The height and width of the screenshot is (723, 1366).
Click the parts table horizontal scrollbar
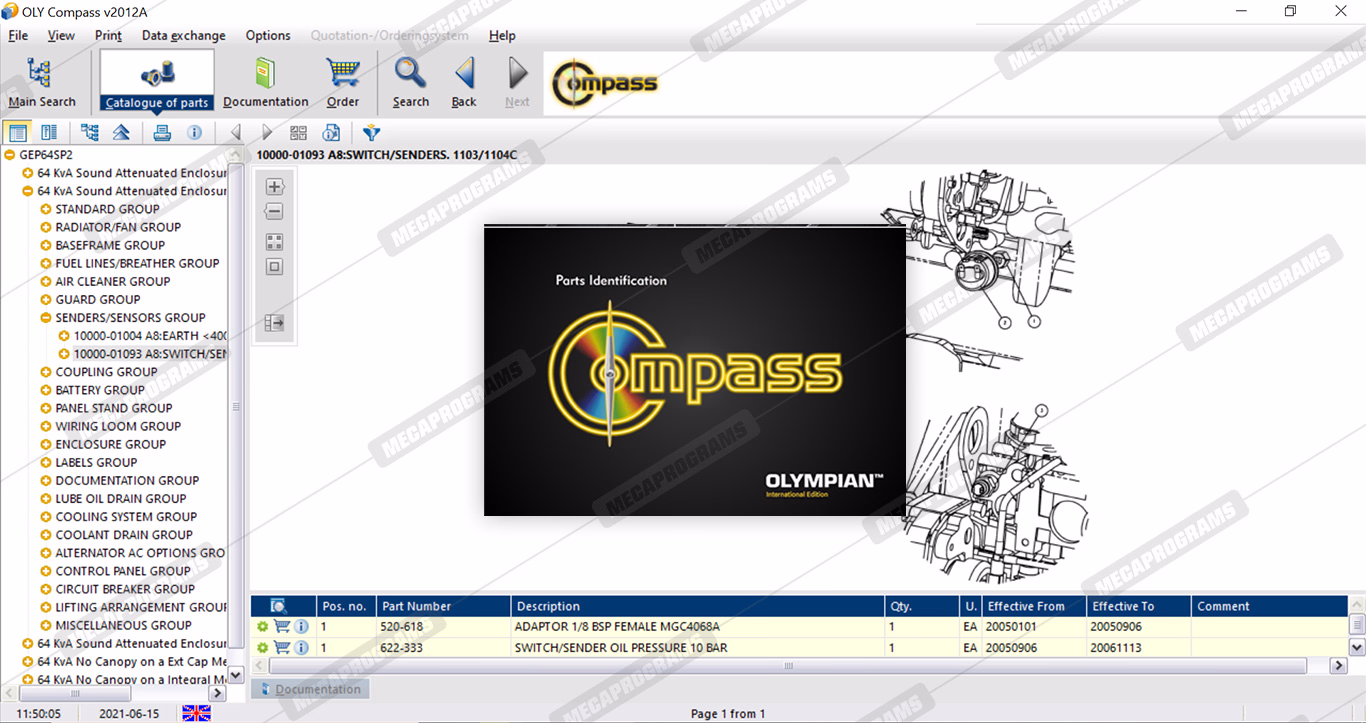click(788, 666)
